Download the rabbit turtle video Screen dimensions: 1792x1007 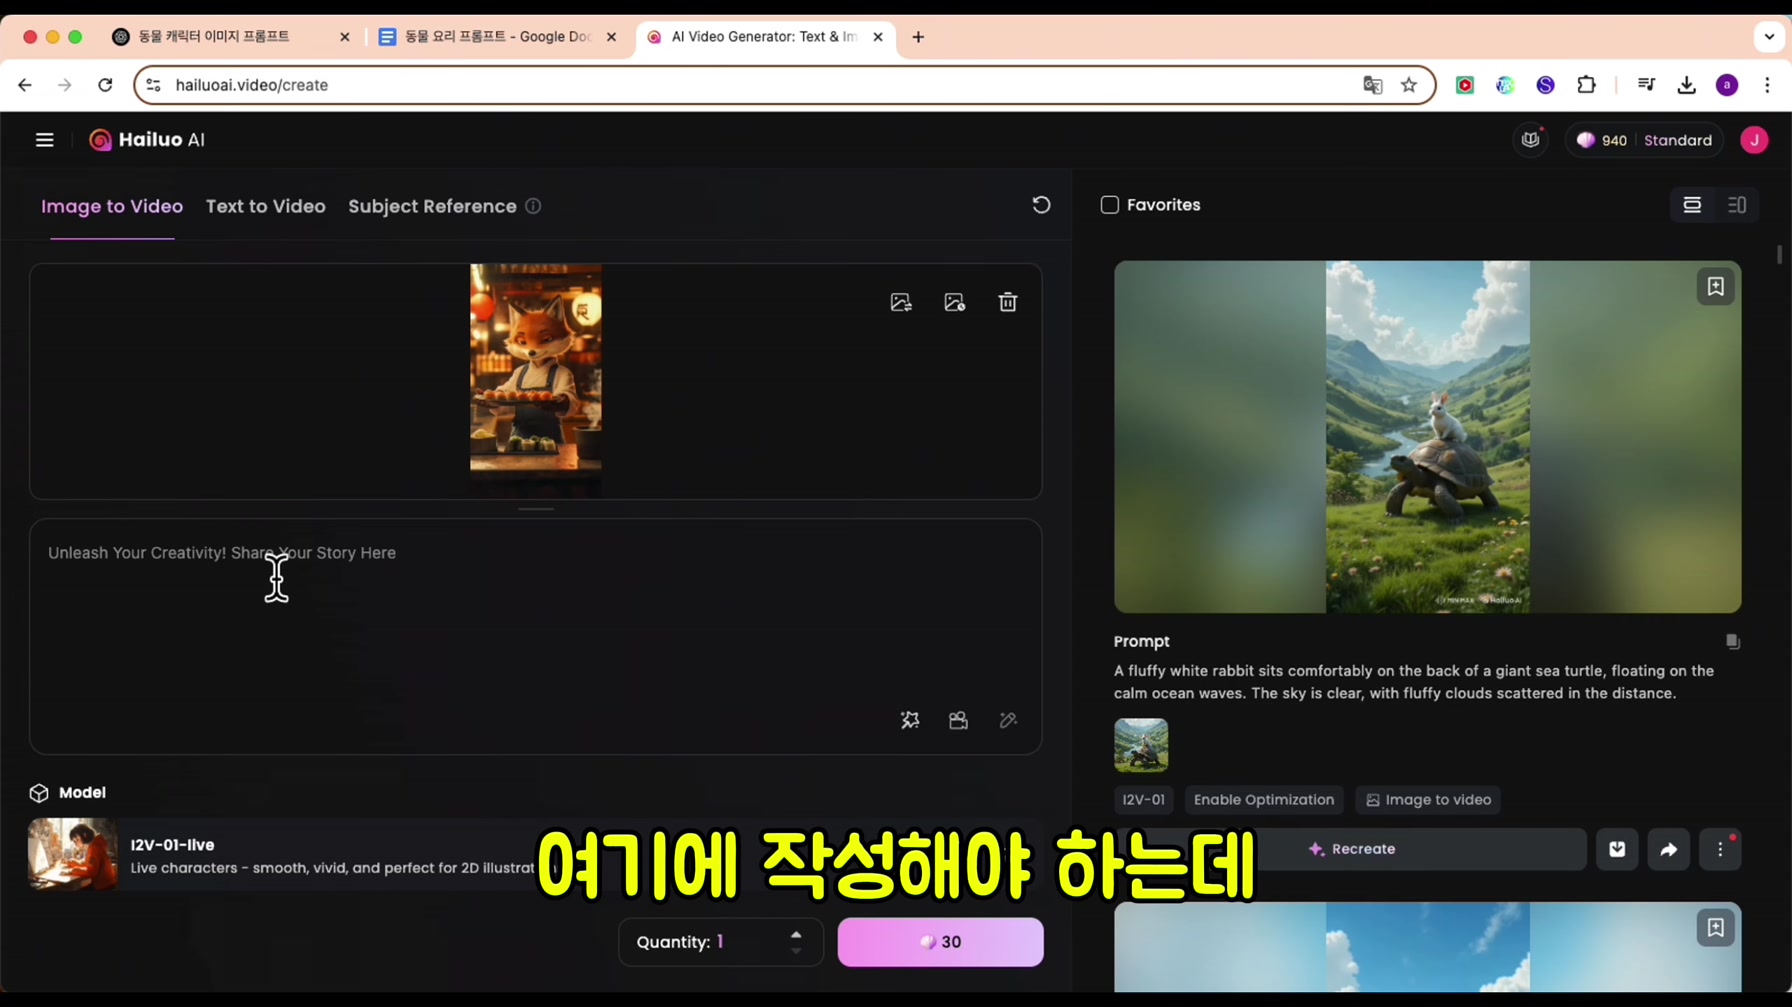click(1617, 849)
